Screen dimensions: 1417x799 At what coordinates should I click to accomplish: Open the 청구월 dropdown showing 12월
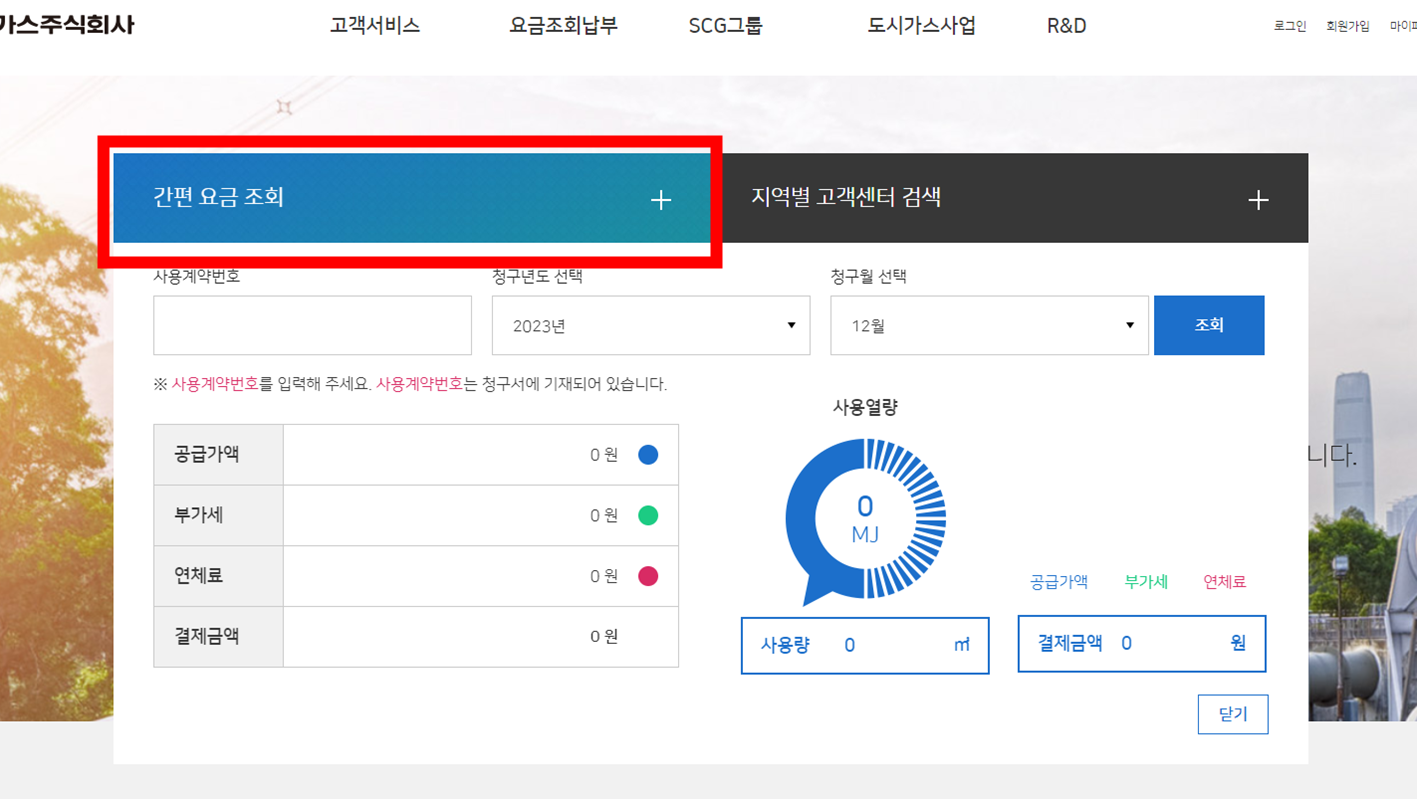988,325
